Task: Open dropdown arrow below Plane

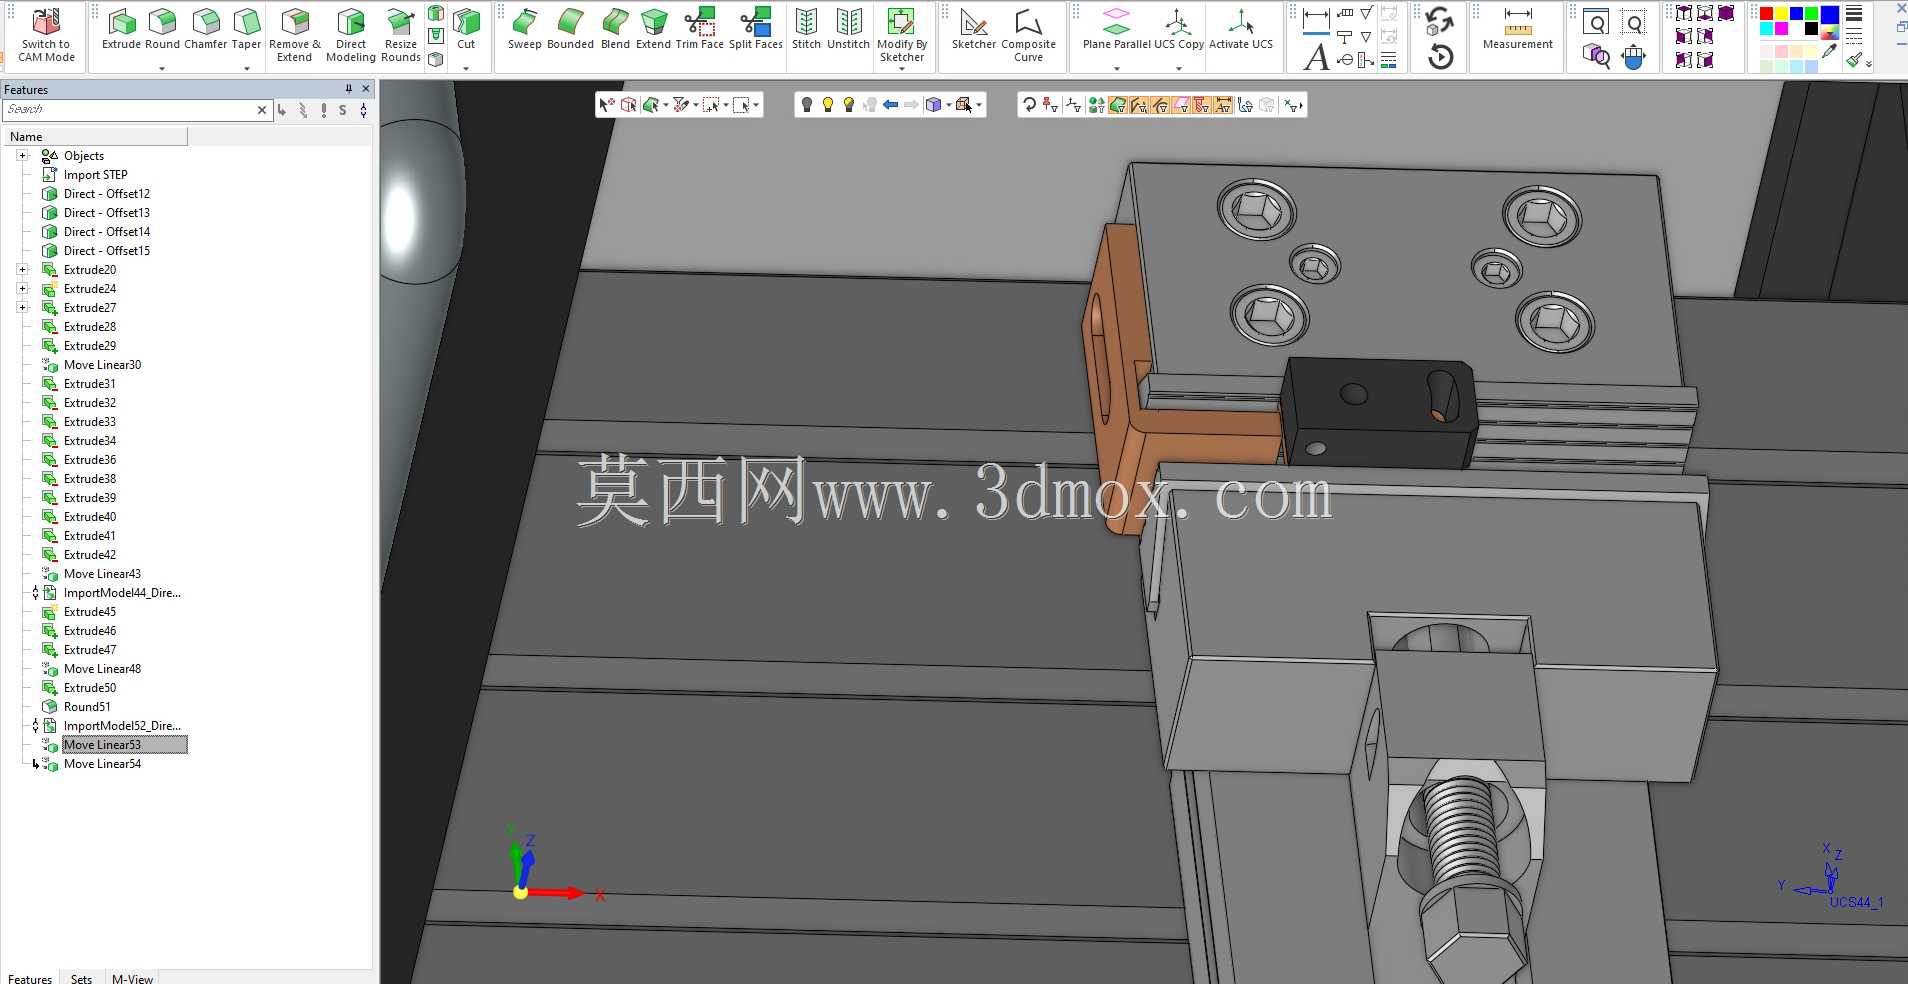Action: pos(1116,68)
